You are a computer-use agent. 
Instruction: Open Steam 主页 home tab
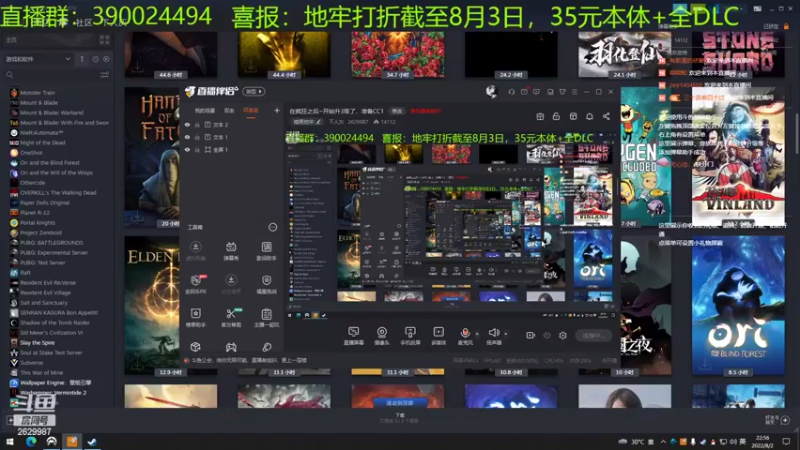pyautogui.click(x=11, y=40)
